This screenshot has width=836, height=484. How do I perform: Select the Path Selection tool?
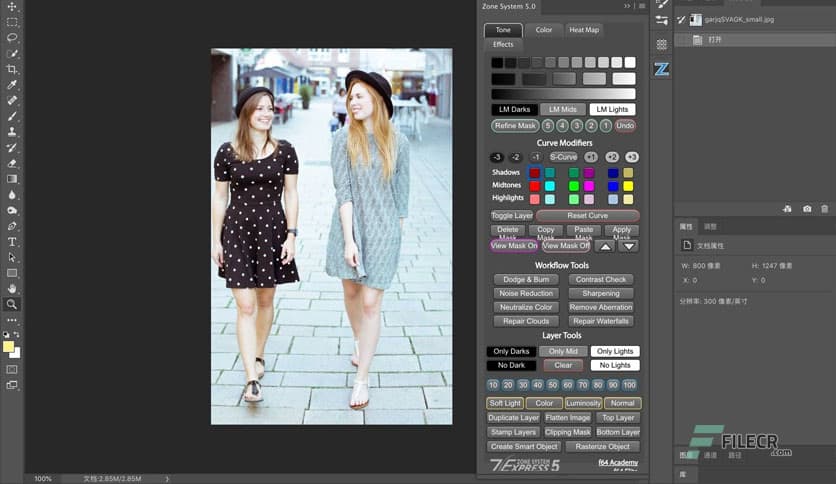tap(12, 257)
